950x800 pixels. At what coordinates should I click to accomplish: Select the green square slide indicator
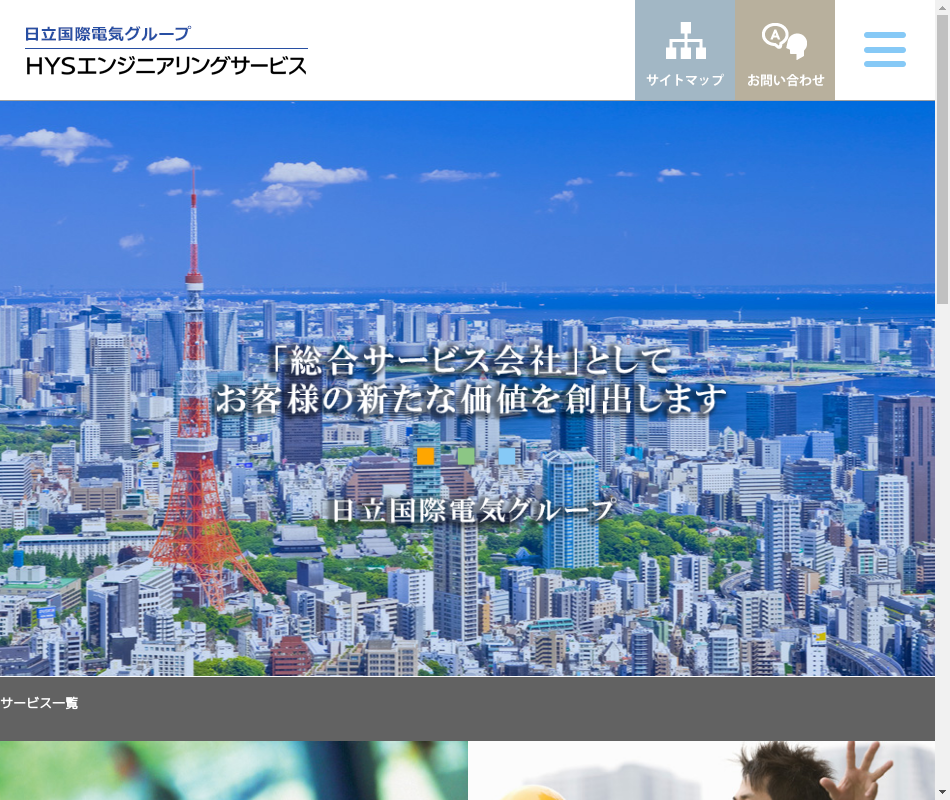466,456
